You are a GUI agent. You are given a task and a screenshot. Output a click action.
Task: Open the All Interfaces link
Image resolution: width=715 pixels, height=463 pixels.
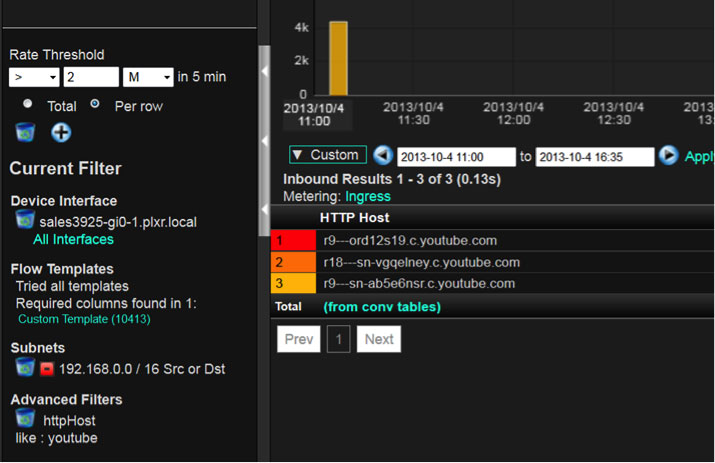coord(73,239)
